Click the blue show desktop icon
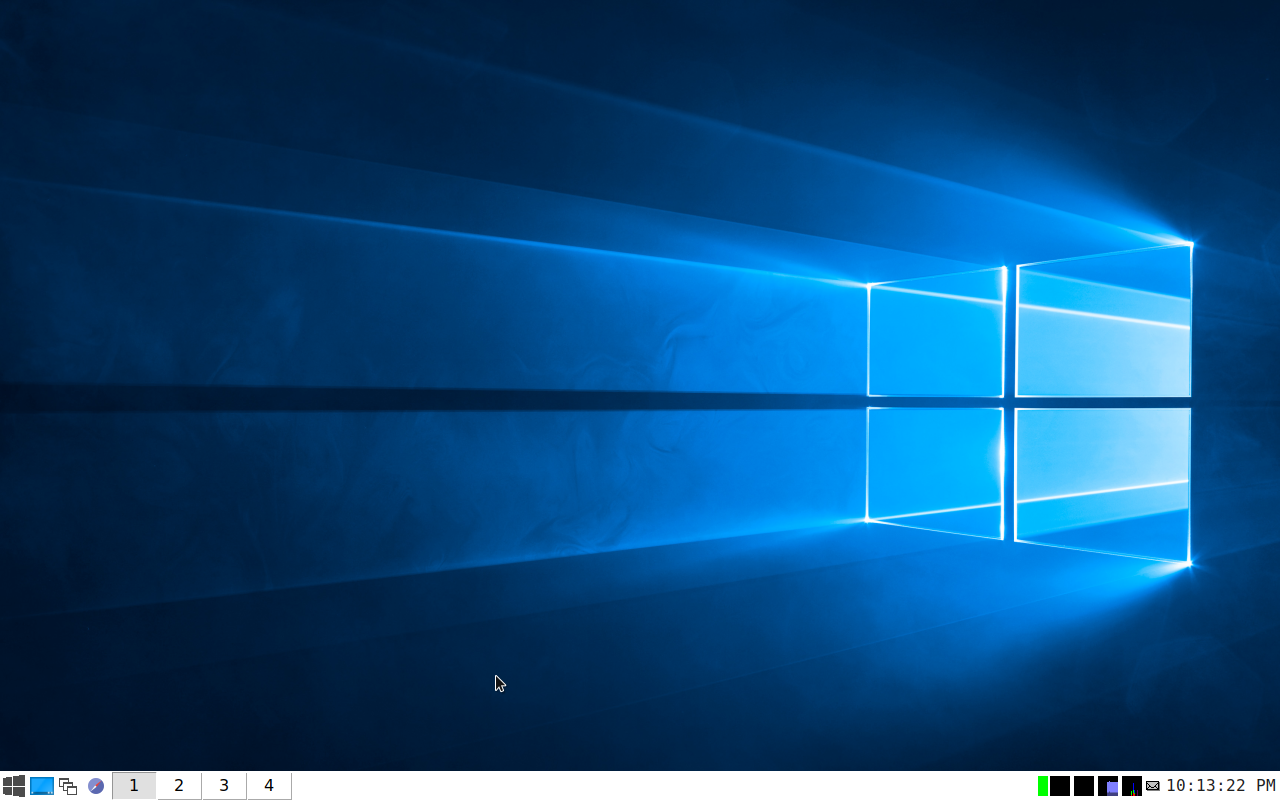The width and height of the screenshot is (1280, 800). [x=42, y=786]
